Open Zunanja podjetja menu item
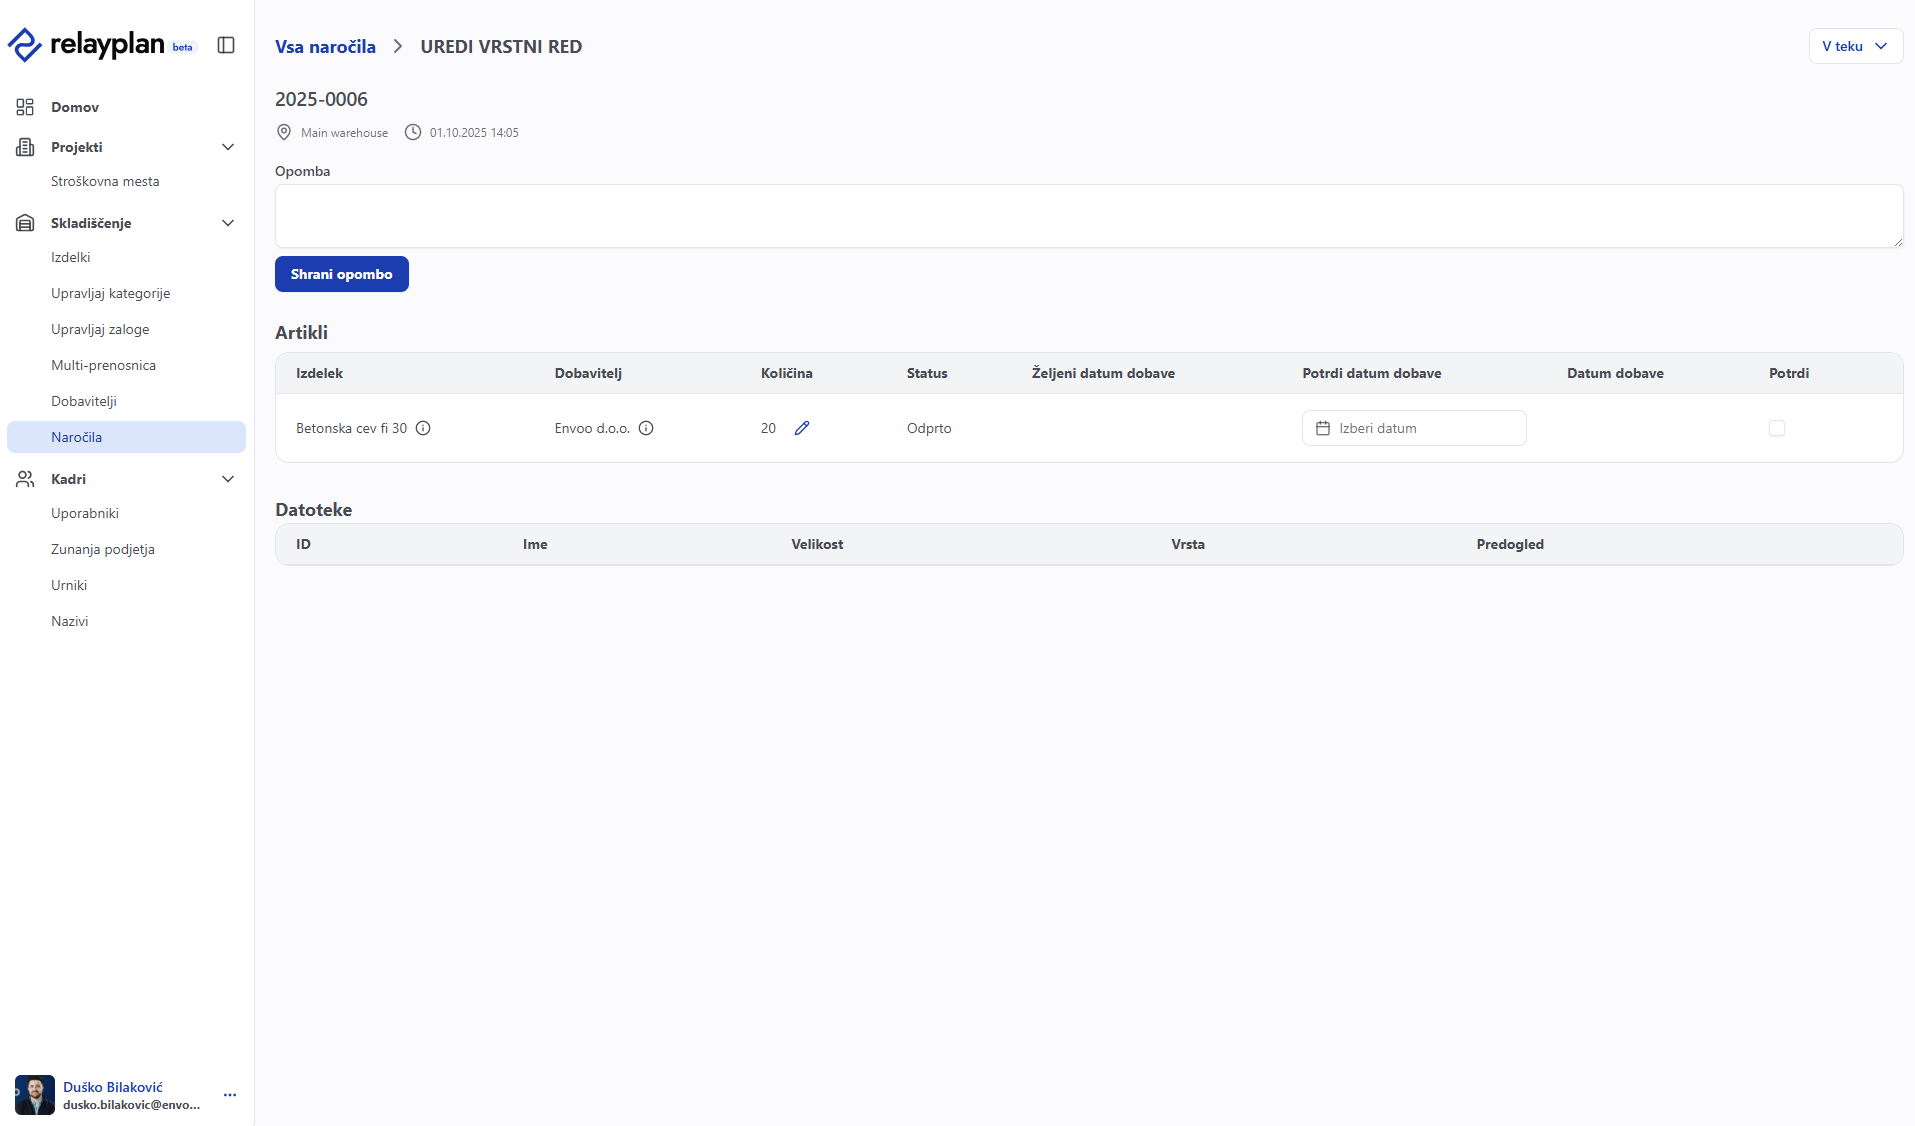Screen dimensions: 1915x1126 (x=103, y=549)
